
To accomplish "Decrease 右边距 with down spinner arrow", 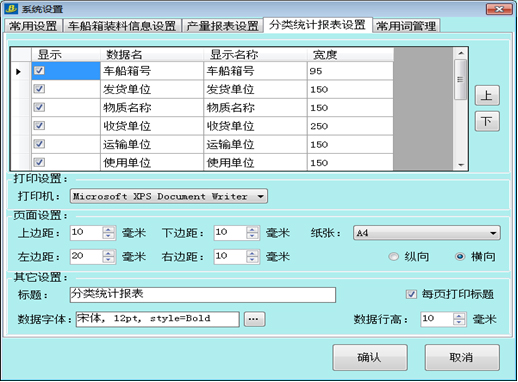I will tap(252, 260).
